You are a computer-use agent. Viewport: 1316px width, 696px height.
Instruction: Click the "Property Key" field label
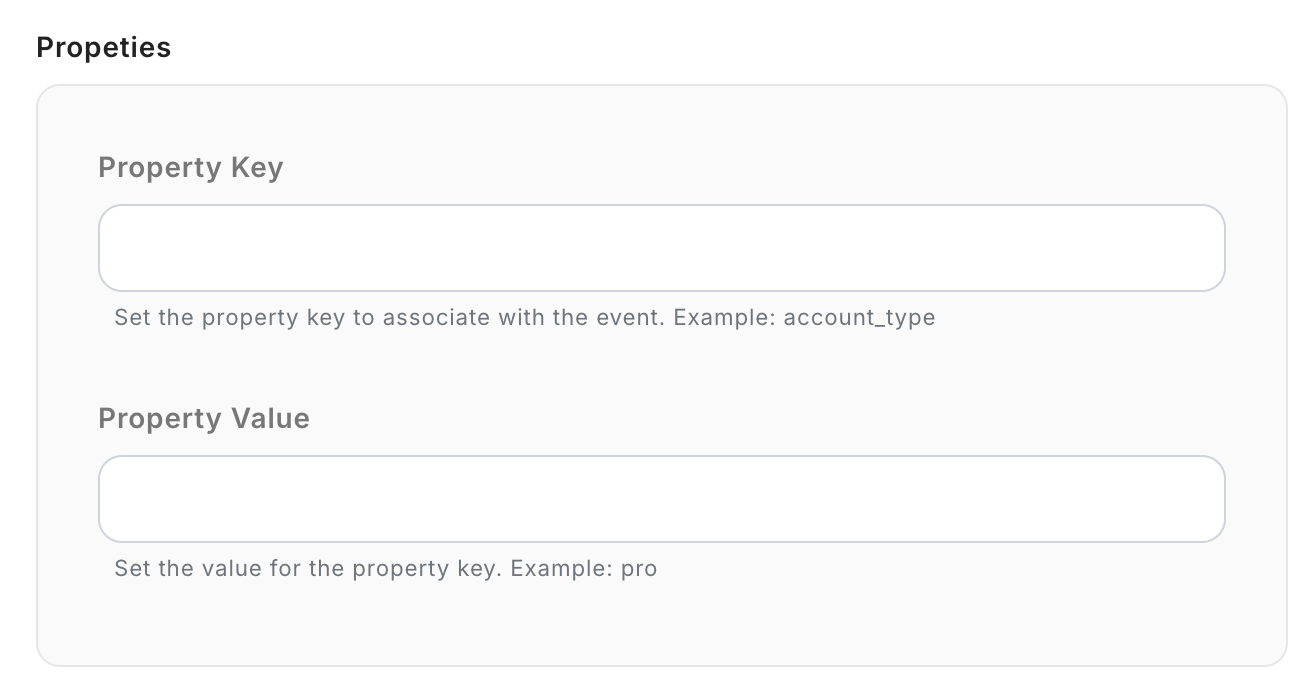coord(190,168)
